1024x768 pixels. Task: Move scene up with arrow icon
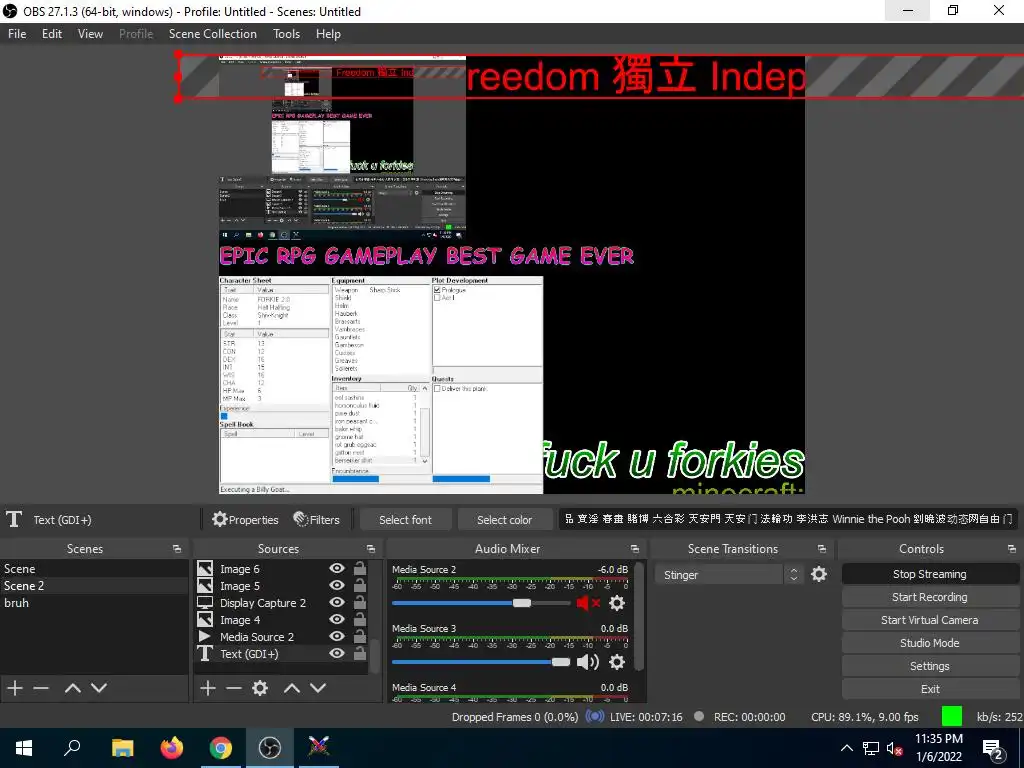point(72,688)
